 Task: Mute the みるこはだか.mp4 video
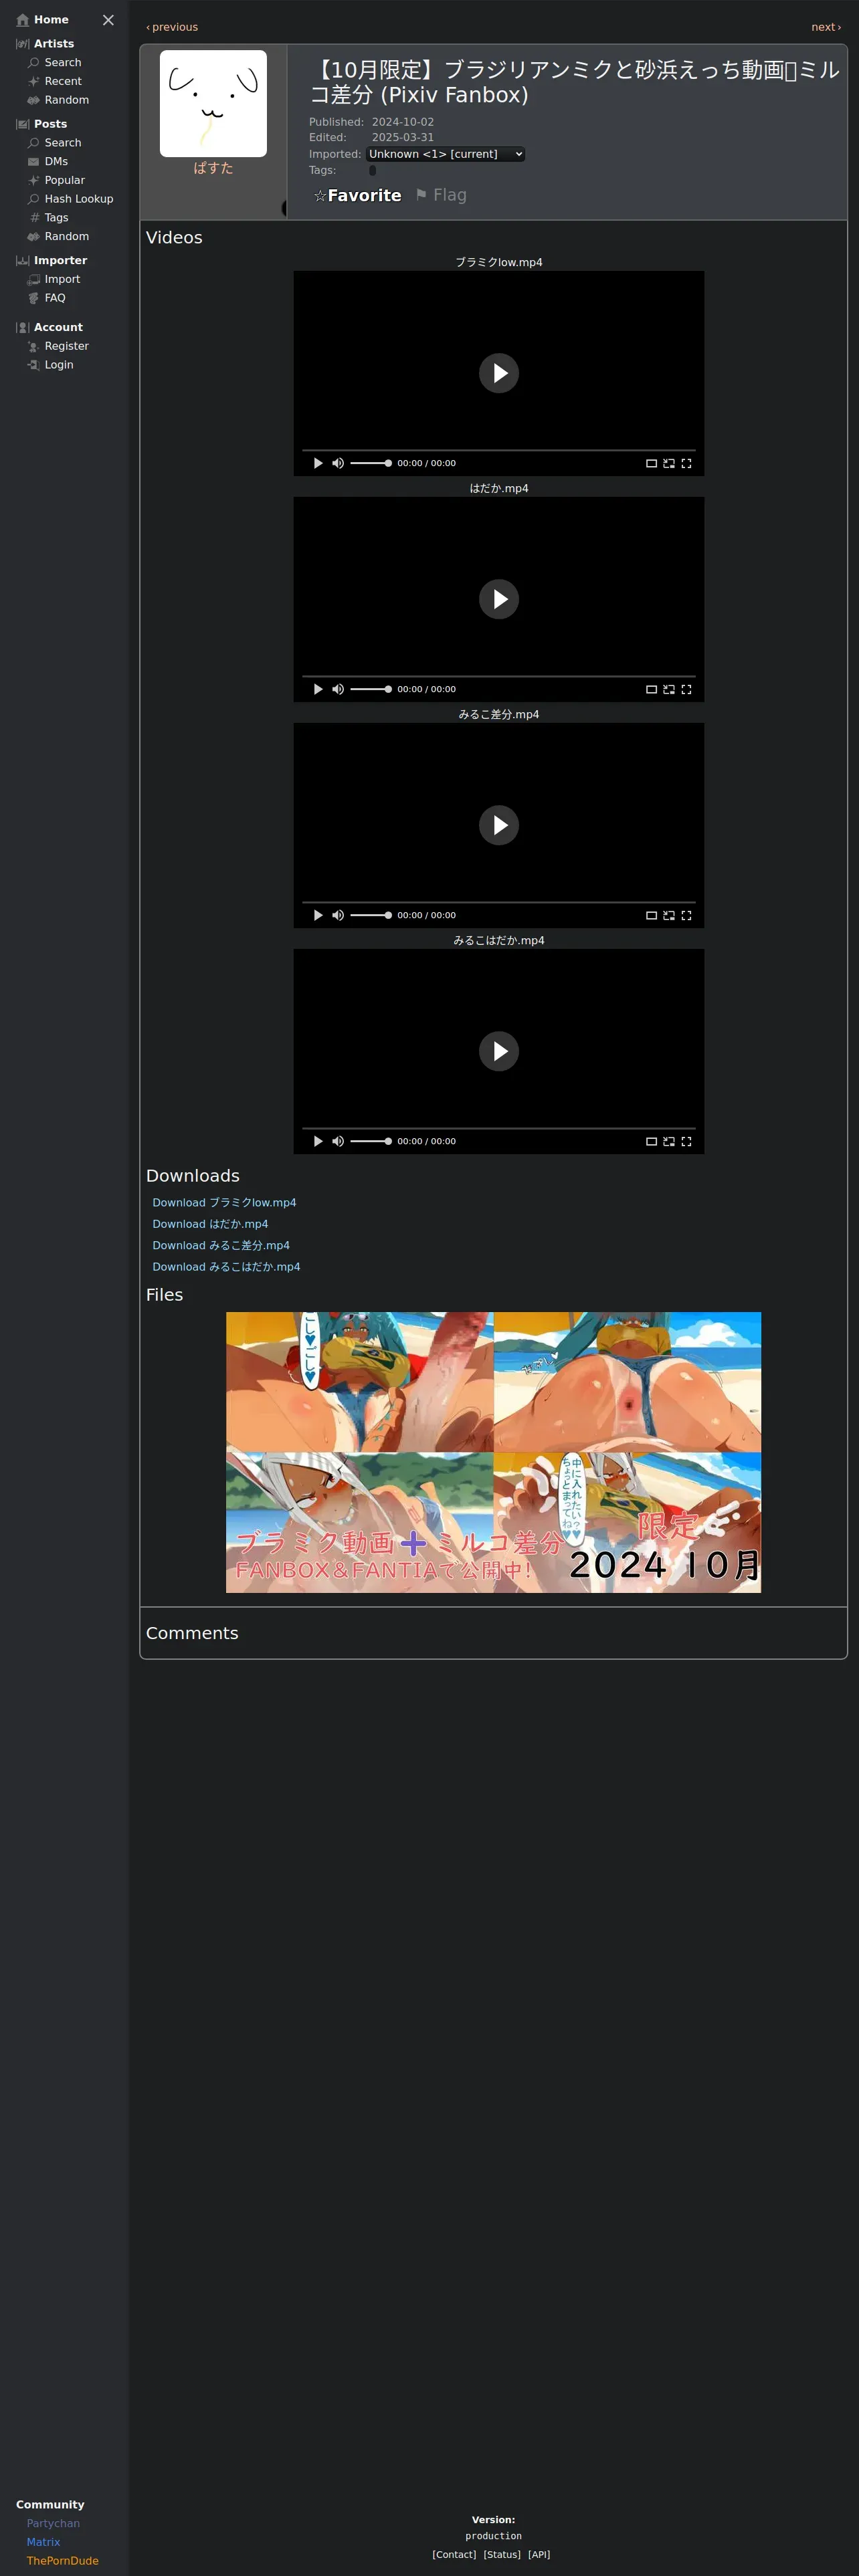[338, 1141]
